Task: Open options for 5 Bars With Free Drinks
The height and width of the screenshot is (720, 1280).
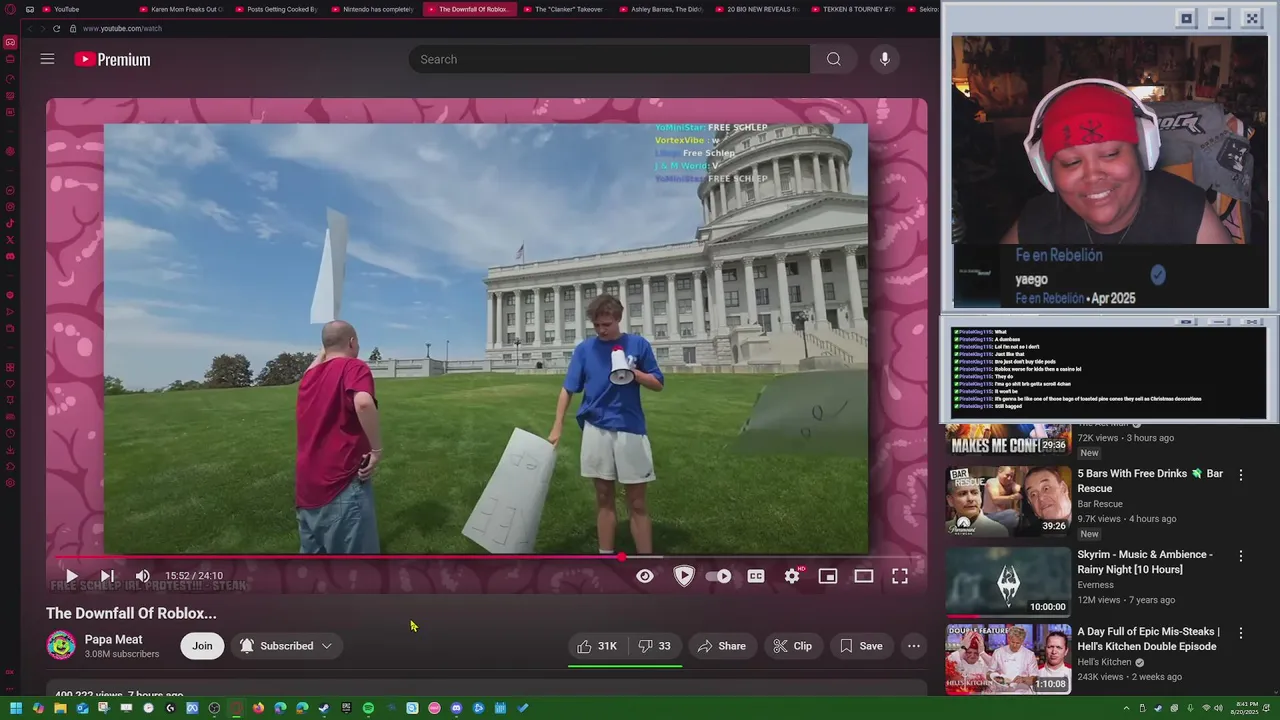Action: (x=1241, y=475)
